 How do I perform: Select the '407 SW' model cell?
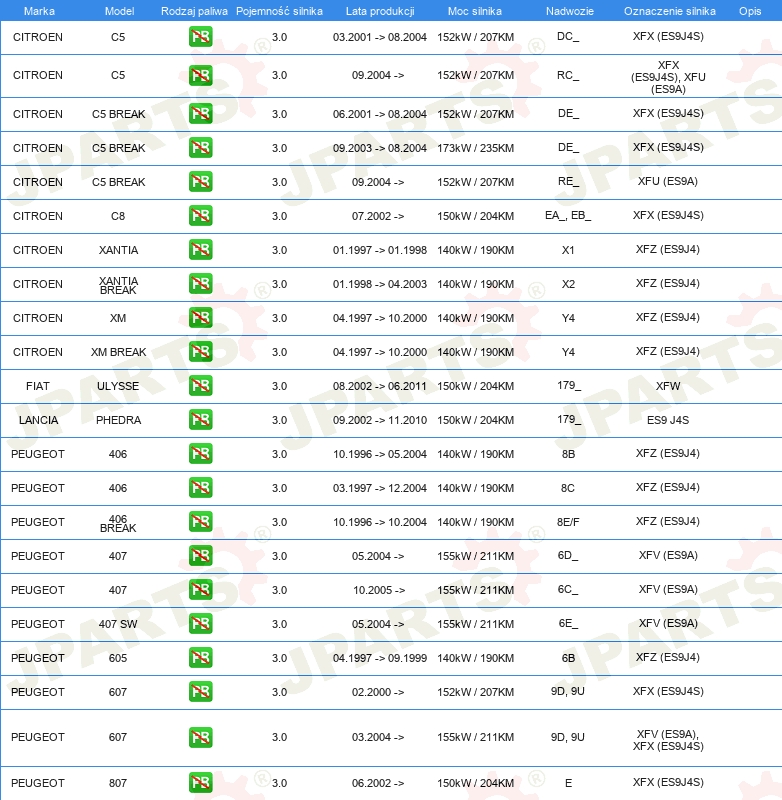point(118,624)
